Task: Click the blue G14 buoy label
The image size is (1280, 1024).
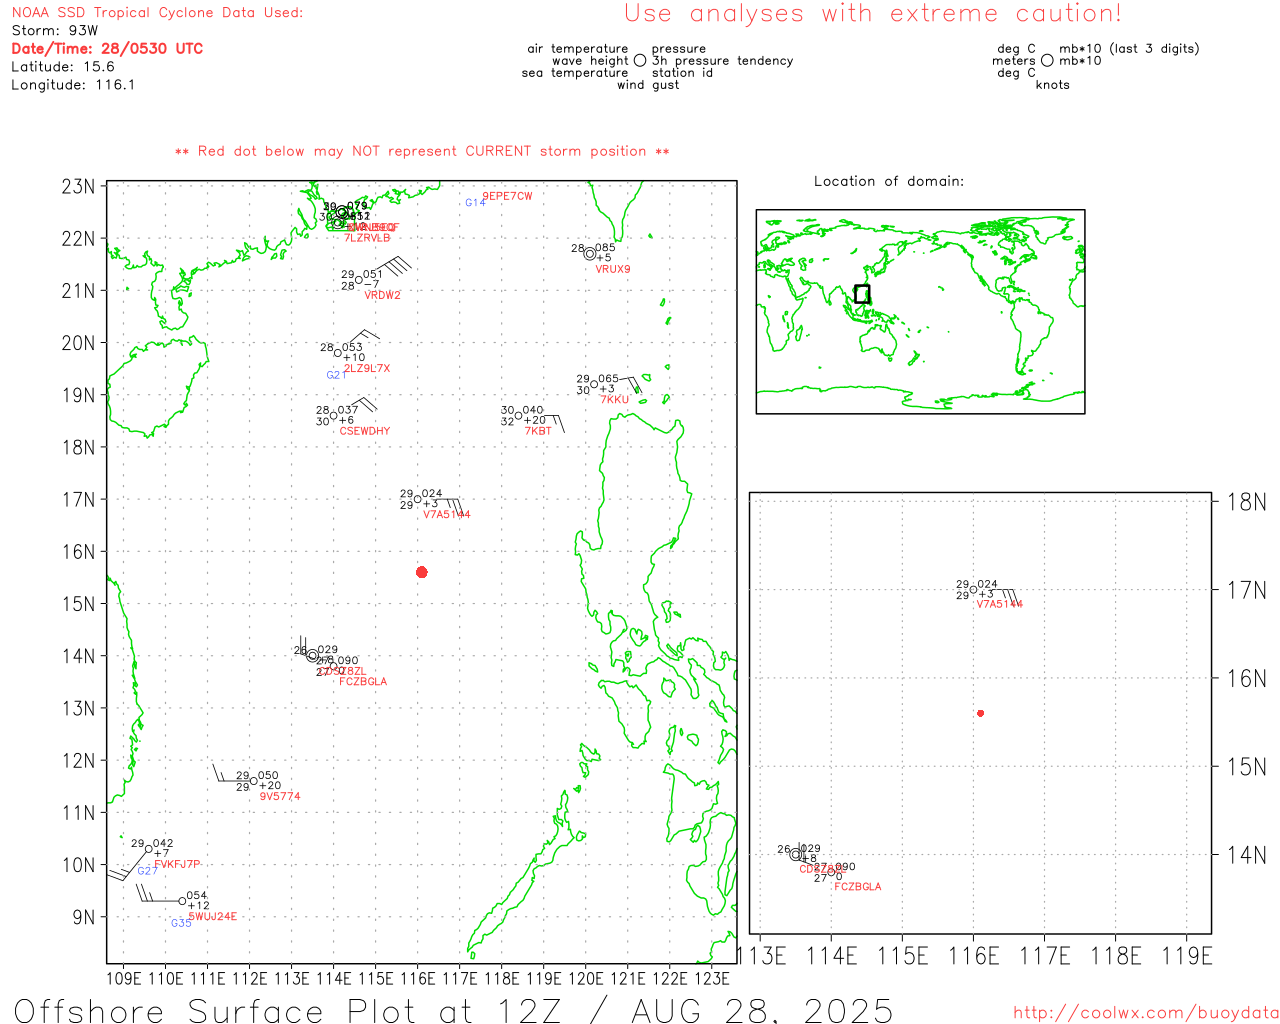Action: click(x=475, y=203)
